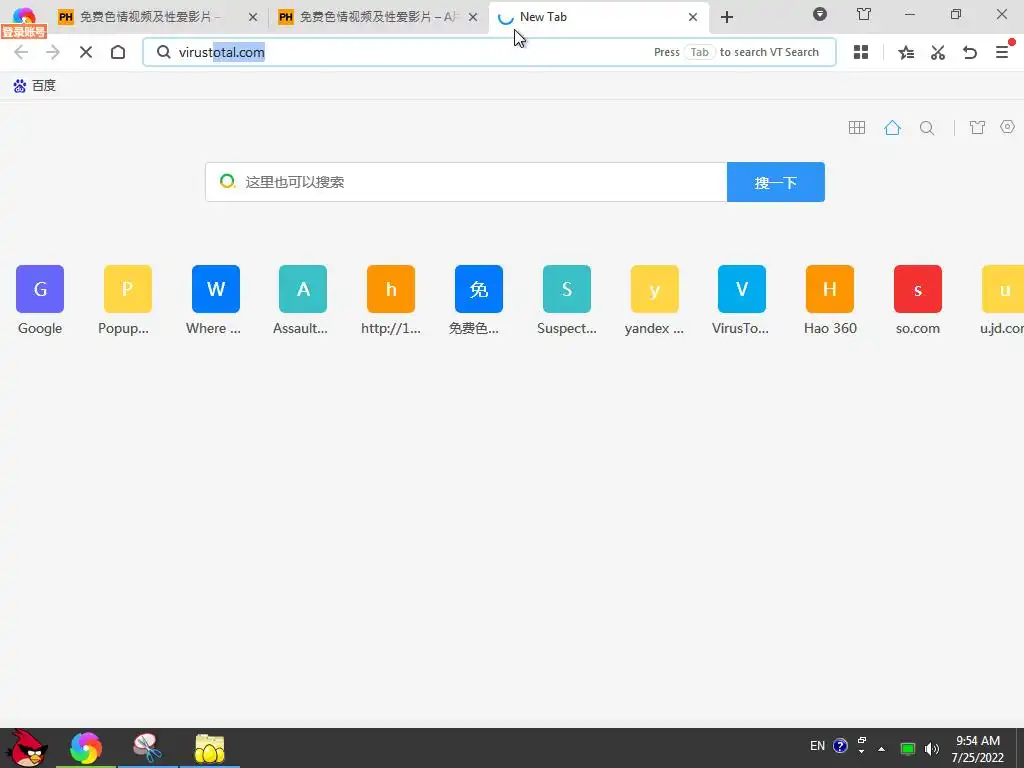Image resolution: width=1024 pixels, height=768 pixels.
Task: Click the EN language indicator
Action: tap(817, 746)
